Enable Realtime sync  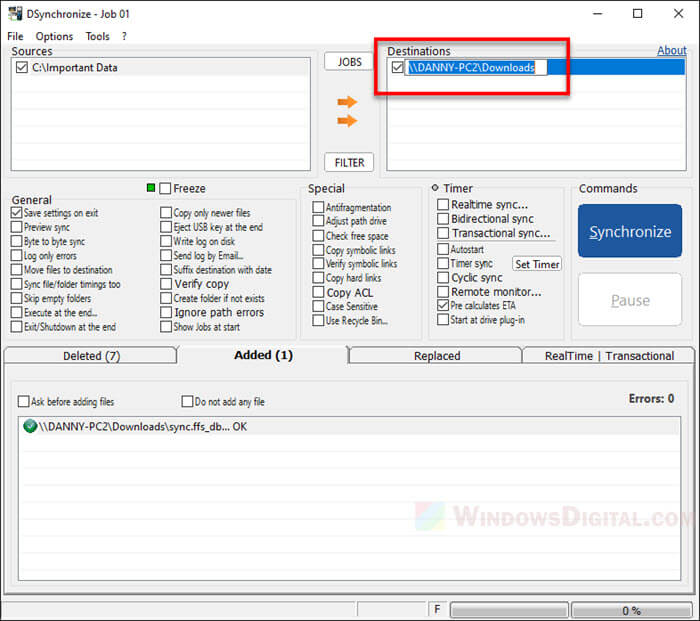point(443,204)
